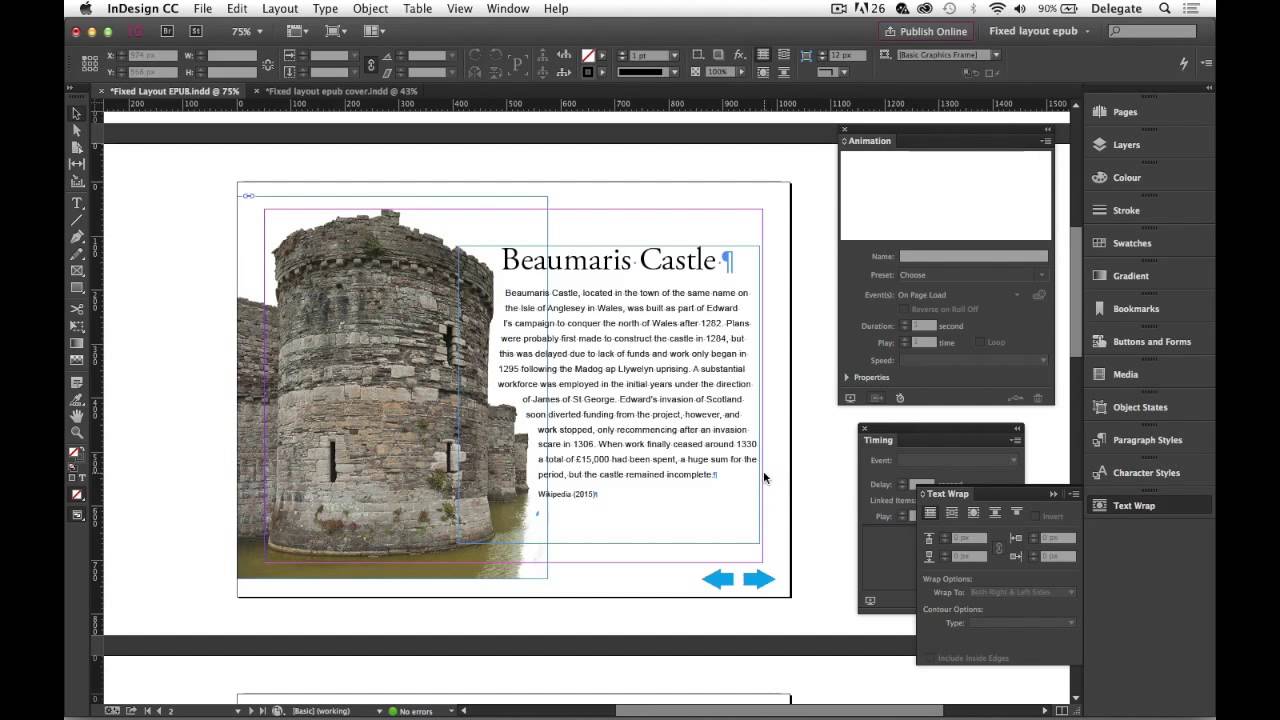Select the Gap tool
Image resolution: width=1280 pixels, height=720 pixels.
[77, 163]
